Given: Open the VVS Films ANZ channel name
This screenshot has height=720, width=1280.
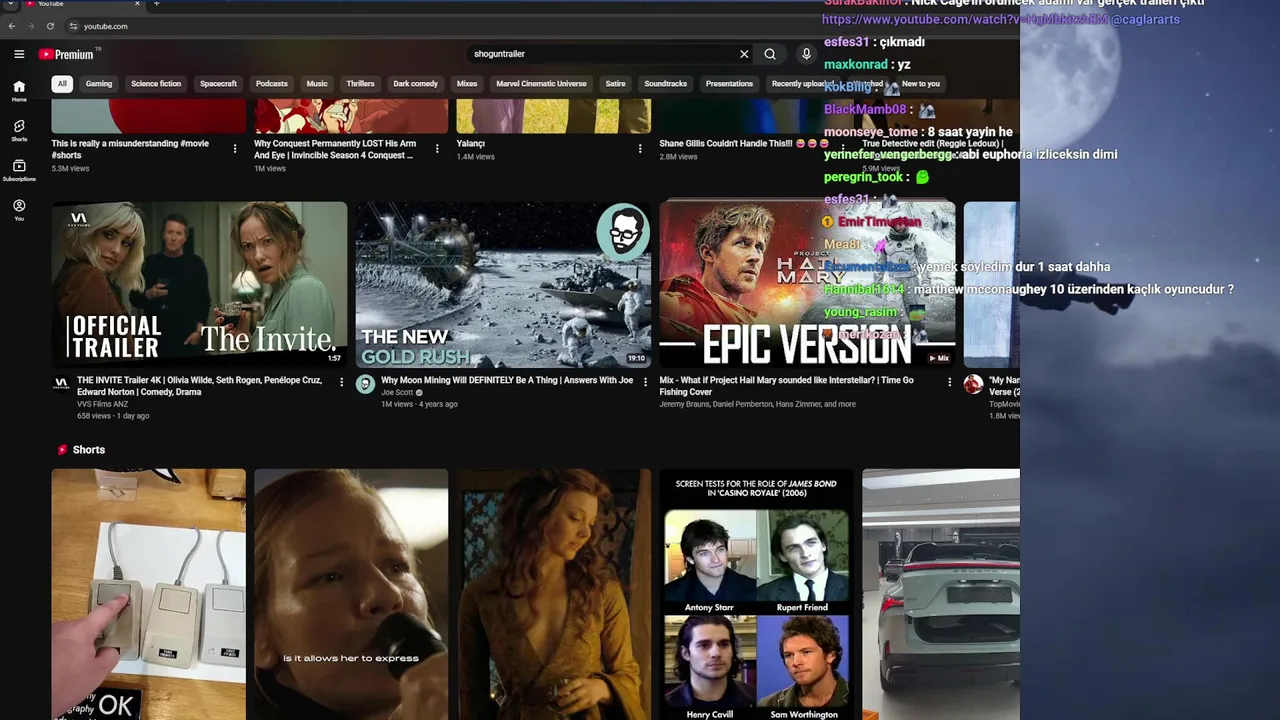Looking at the screenshot, I should 103,404.
